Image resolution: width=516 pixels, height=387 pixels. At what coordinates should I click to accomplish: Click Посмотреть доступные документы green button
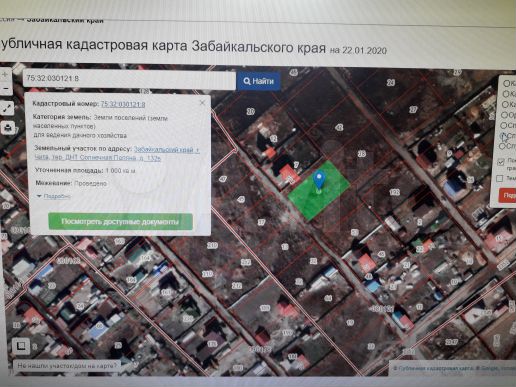(120, 222)
